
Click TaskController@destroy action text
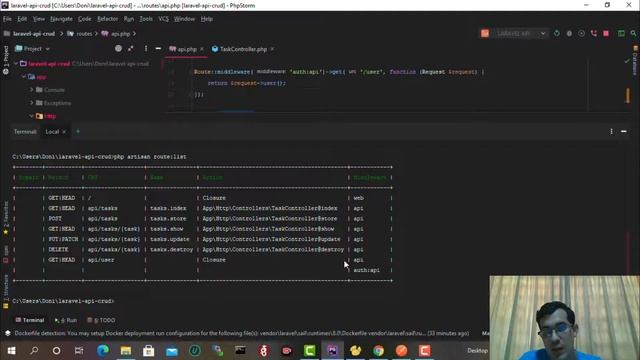[273, 249]
